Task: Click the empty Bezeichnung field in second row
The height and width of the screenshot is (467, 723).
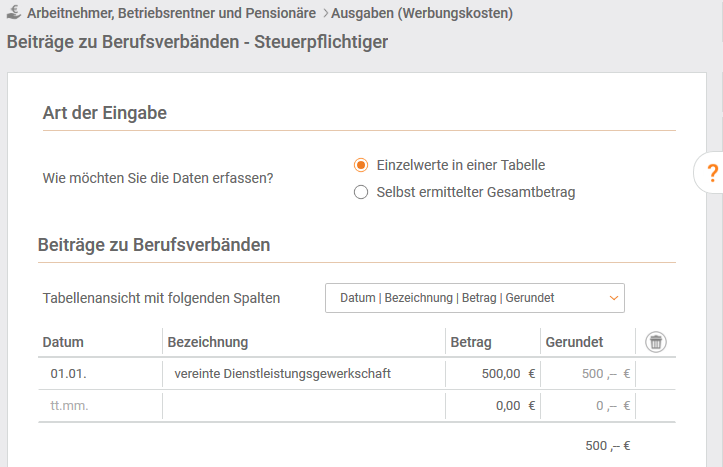Action: [304, 406]
